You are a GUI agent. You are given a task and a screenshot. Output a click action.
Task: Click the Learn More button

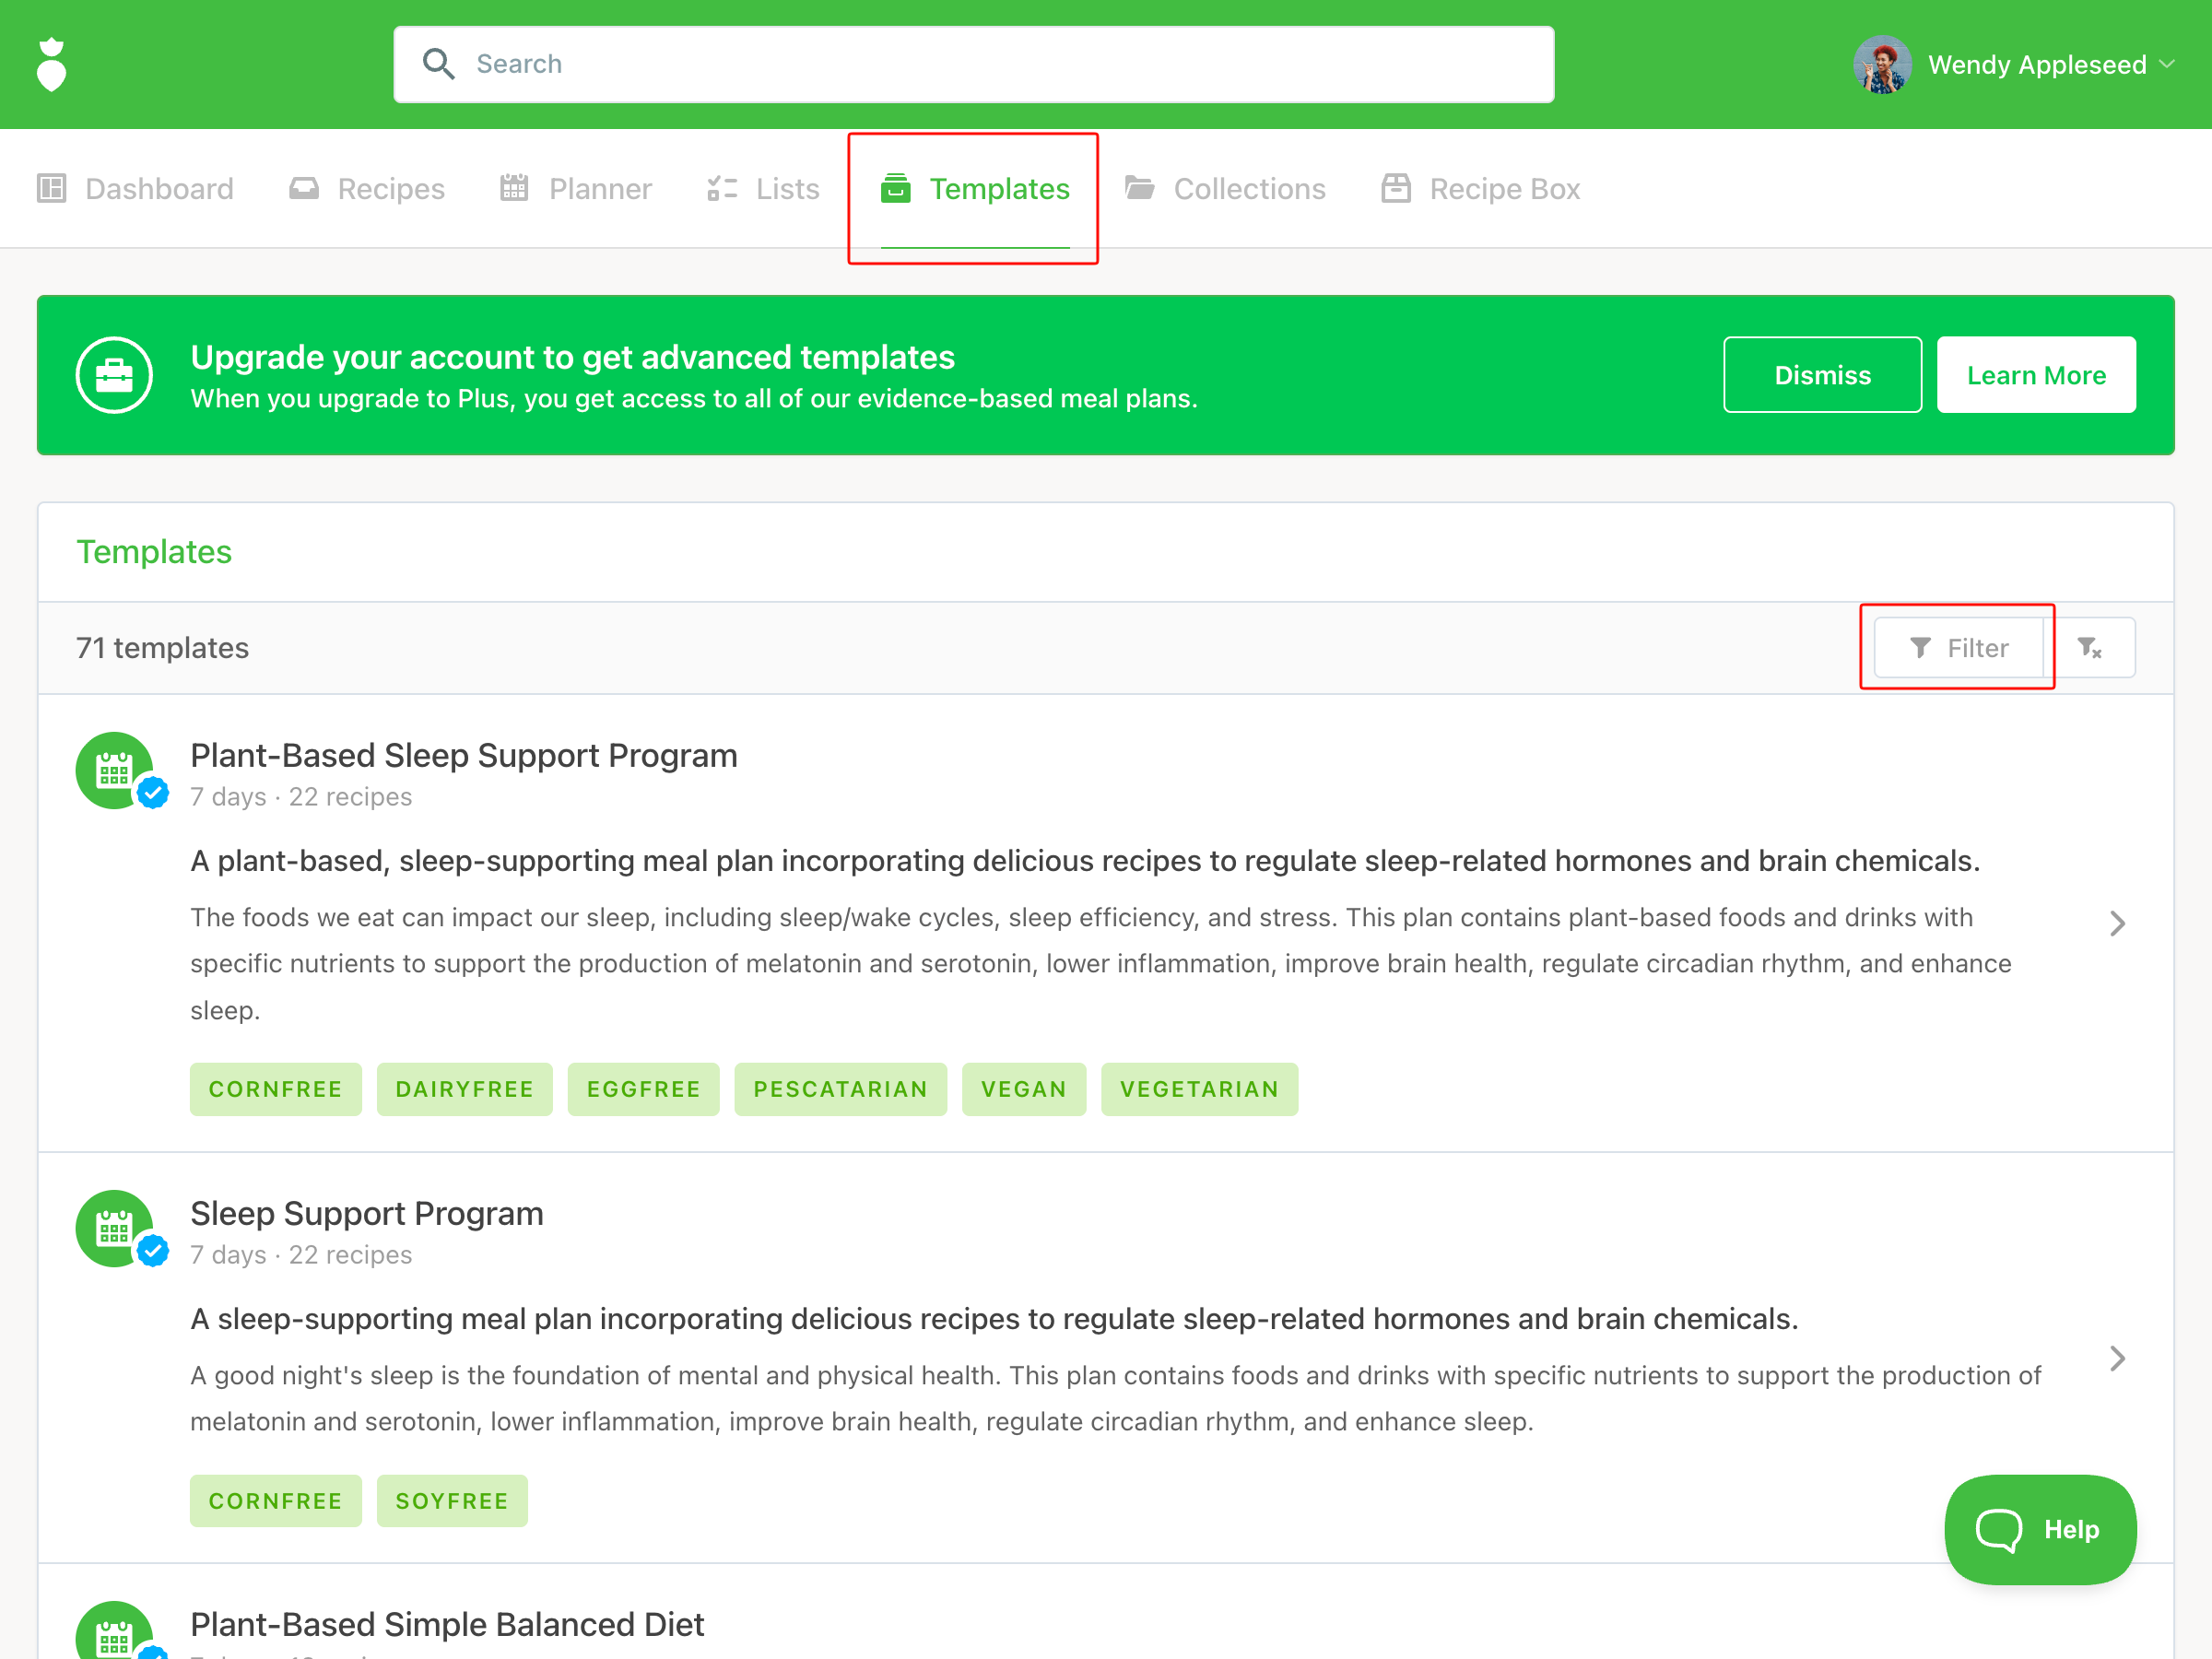click(2035, 375)
